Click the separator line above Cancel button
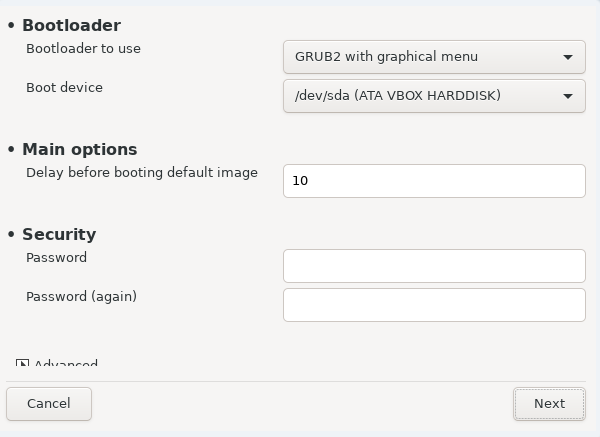The width and height of the screenshot is (600, 437). [x=296, y=382]
